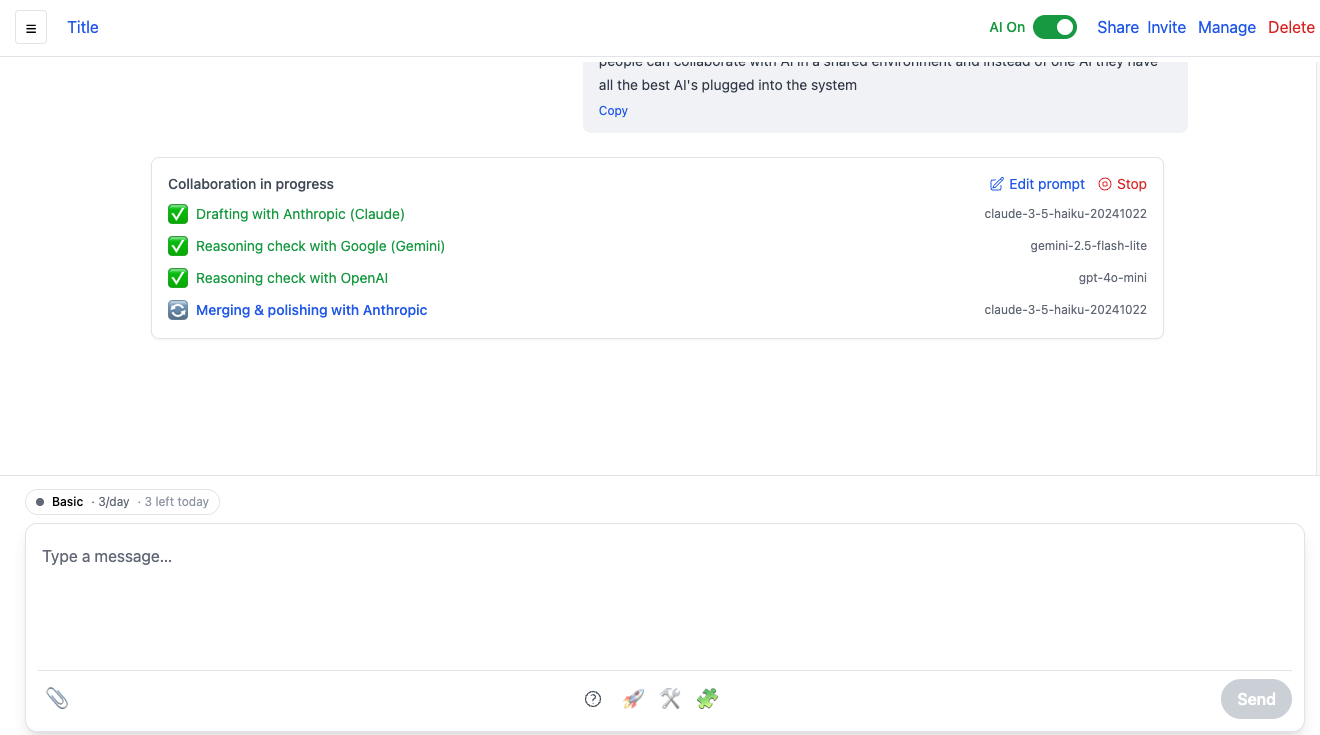Click the rocket icon
Screen dimensions: 1320x735
coord(633,699)
